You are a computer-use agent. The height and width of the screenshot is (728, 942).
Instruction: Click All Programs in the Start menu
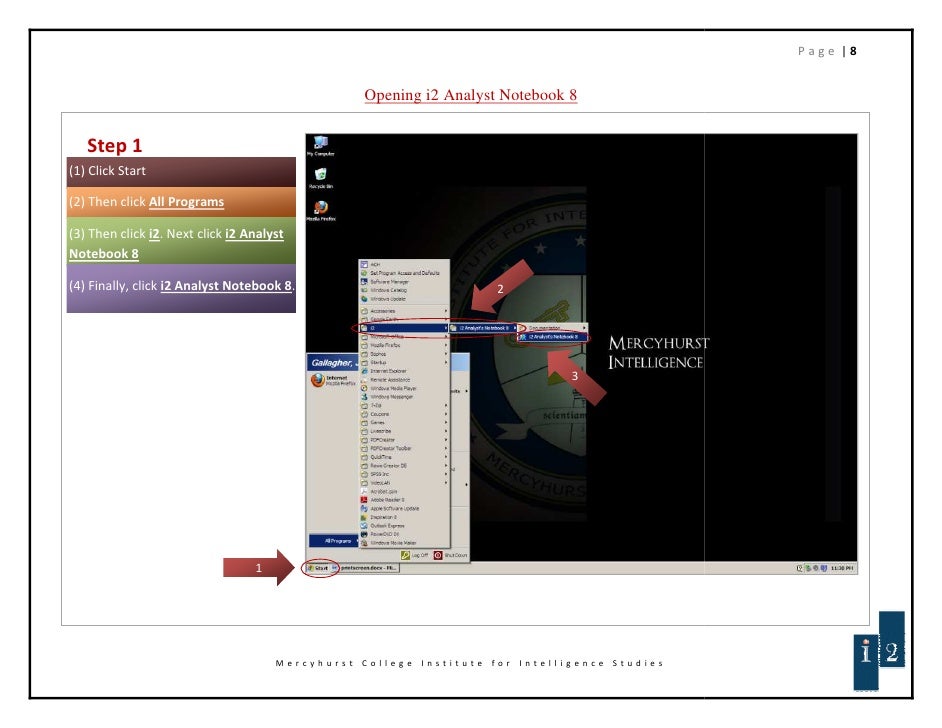click(334, 541)
